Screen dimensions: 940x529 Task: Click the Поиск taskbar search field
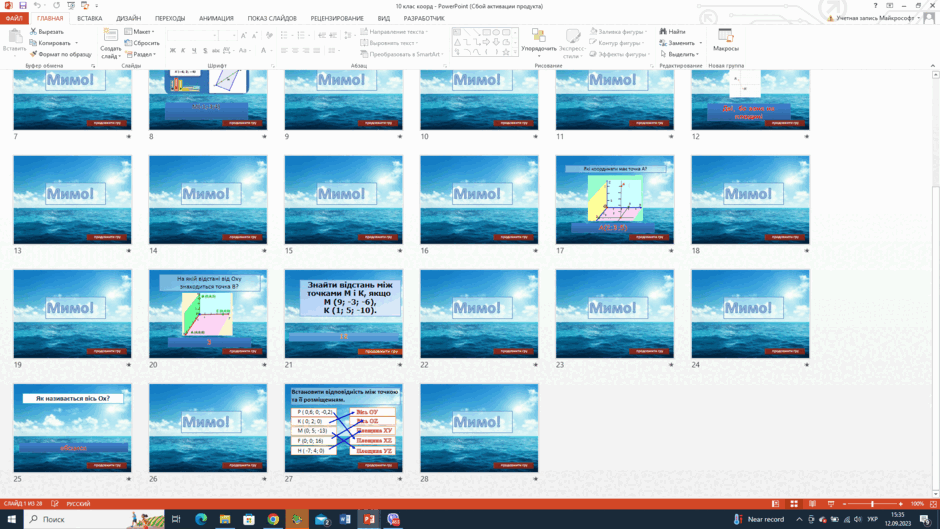tap(94, 519)
